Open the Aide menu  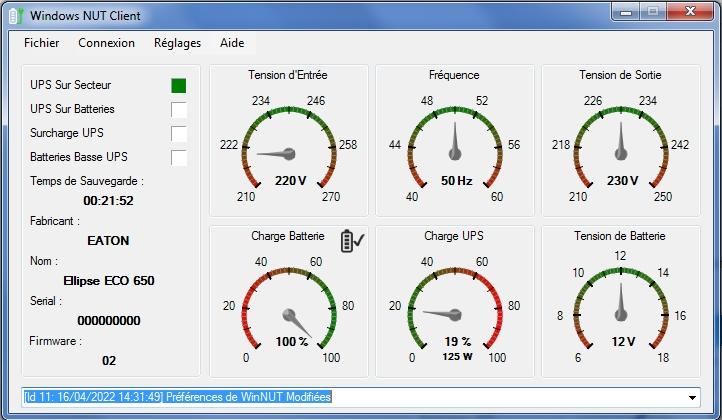click(232, 43)
